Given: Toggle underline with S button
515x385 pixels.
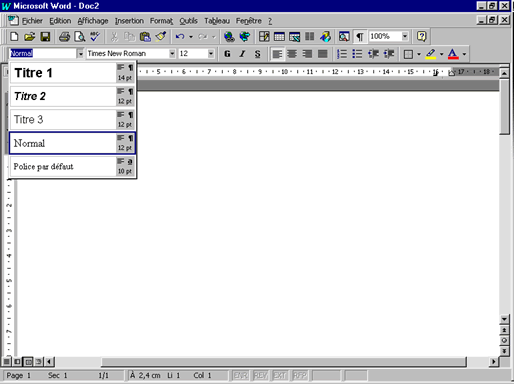Looking at the screenshot, I should (257, 54).
